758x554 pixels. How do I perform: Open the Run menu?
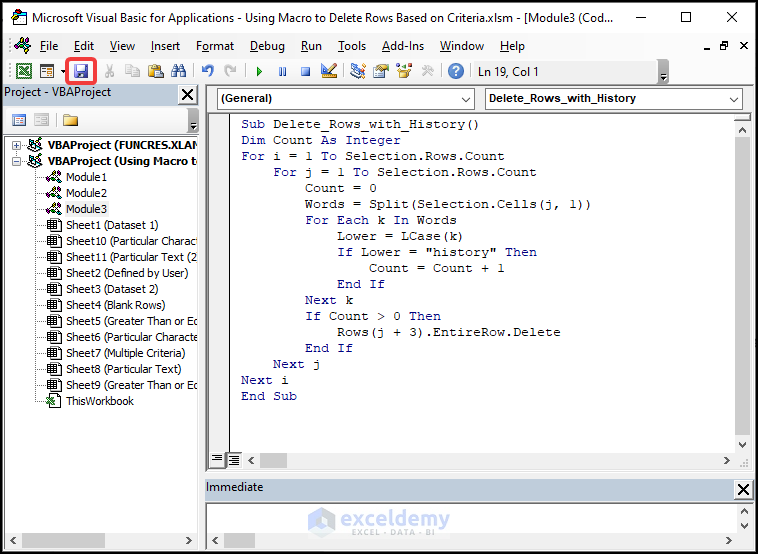[311, 46]
